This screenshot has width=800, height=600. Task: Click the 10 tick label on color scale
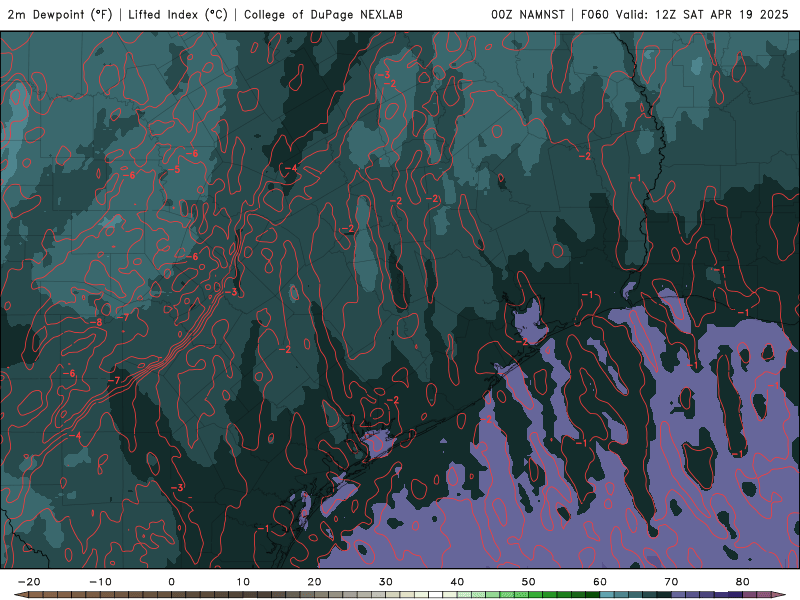pos(243,582)
